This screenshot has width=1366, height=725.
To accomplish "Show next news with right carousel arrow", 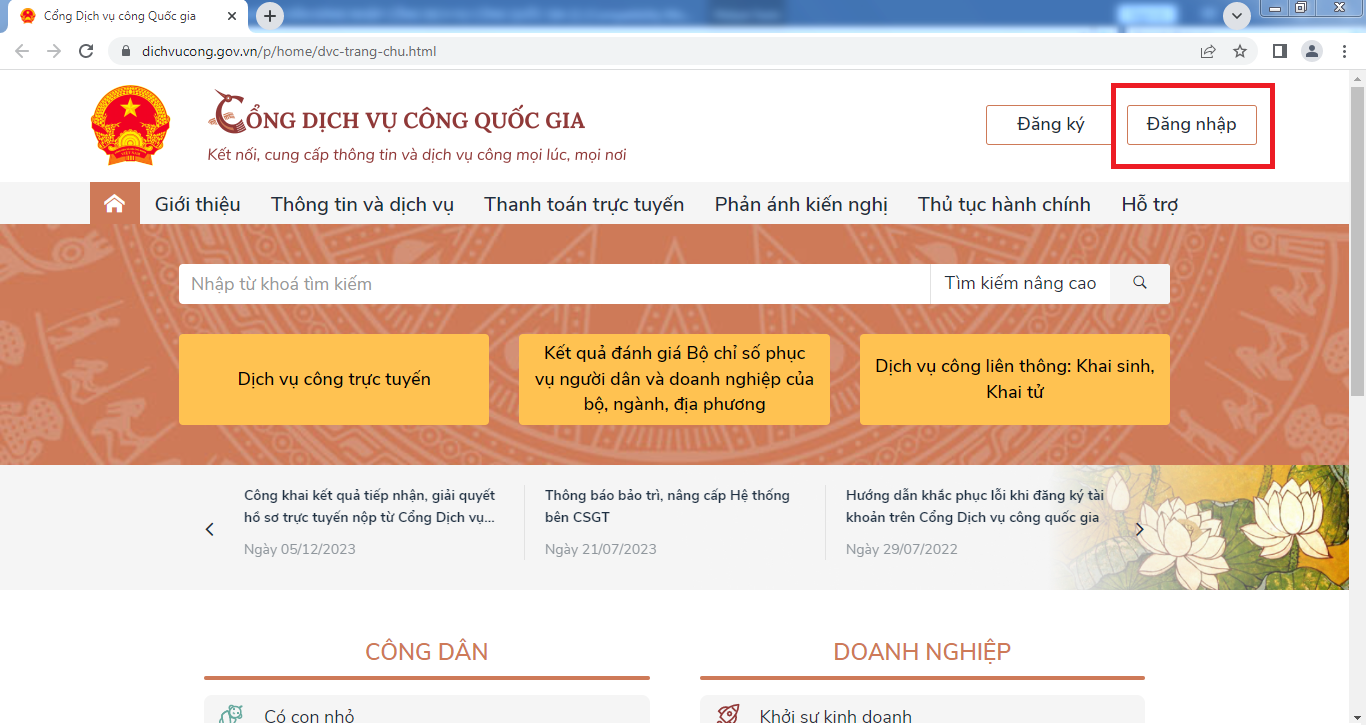I will 1139,529.
